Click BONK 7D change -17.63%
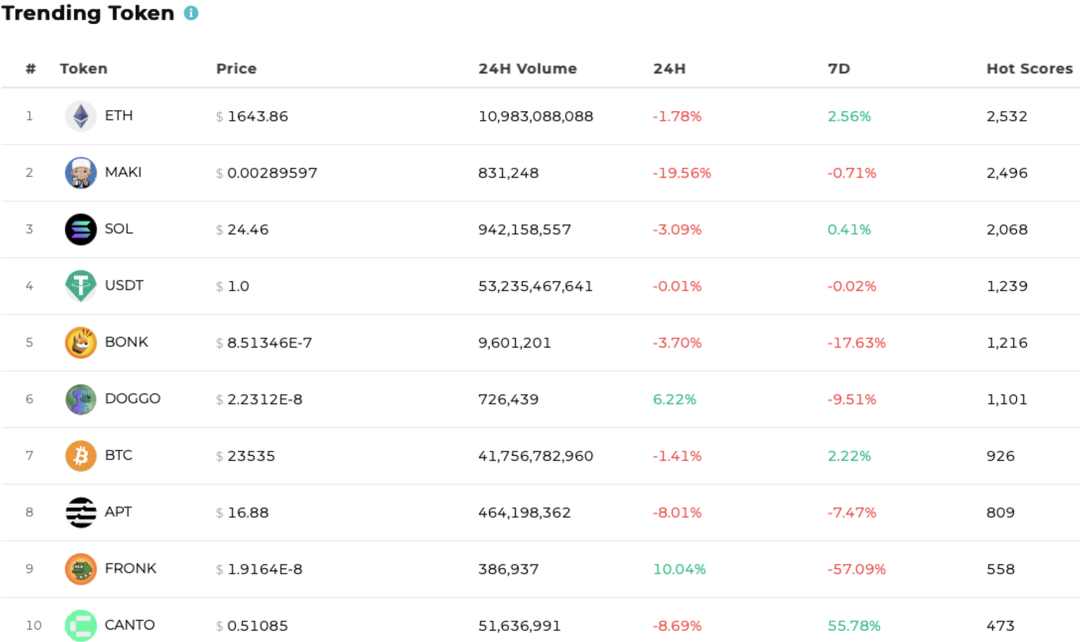Screen dimensions: 1080x642 point(856,342)
